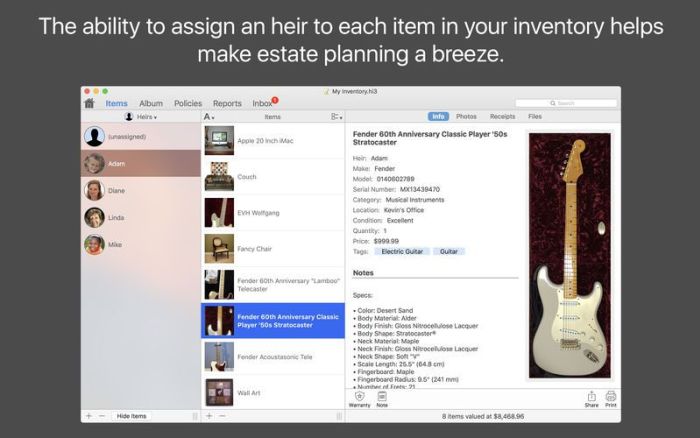Click the item title in detail pane
Image resolution: width=700 pixels, height=438 pixels.
pos(430,138)
